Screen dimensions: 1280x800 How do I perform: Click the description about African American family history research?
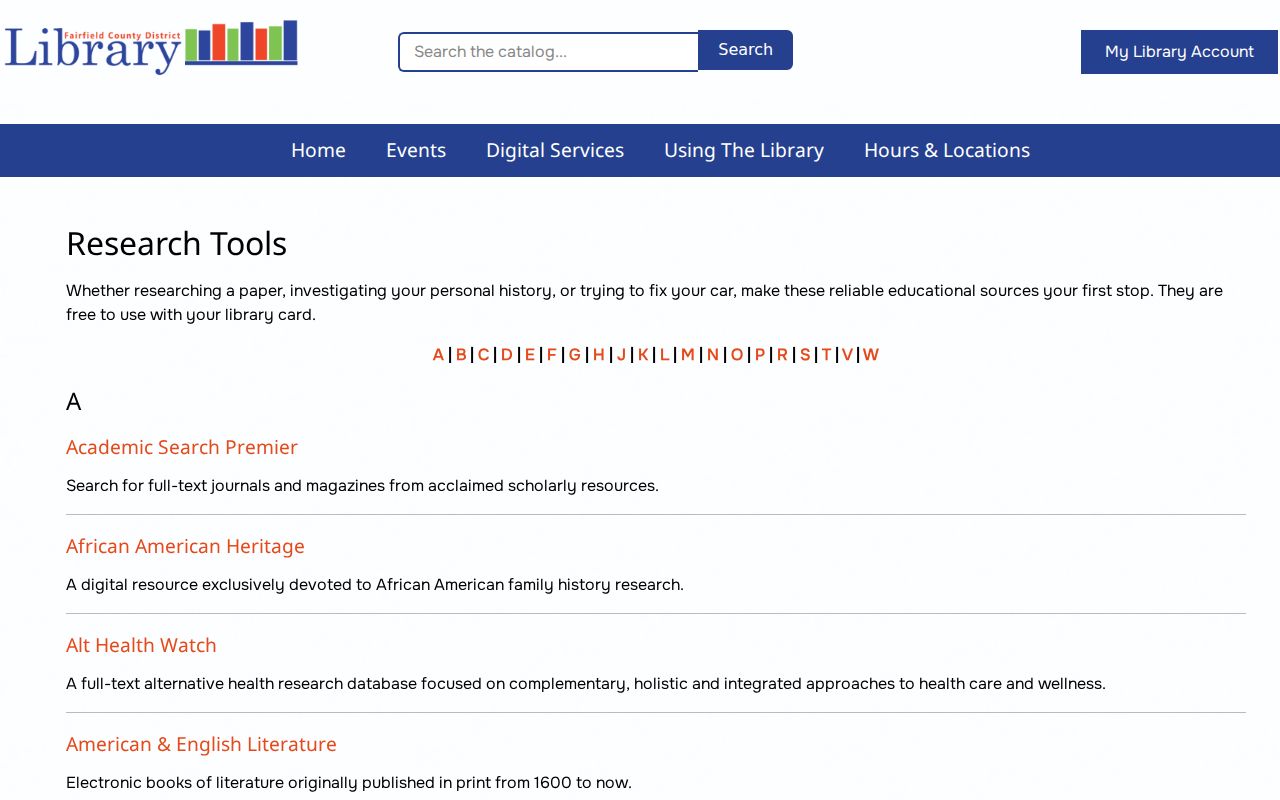point(375,585)
